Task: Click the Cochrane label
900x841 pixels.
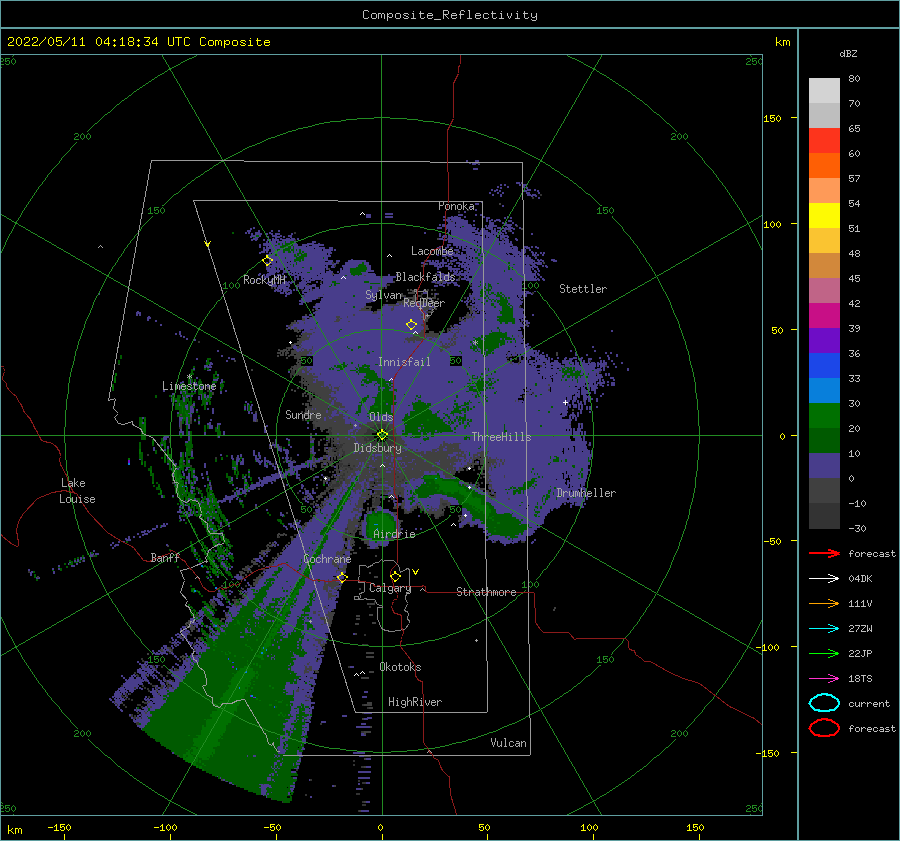Action: pyautogui.click(x=327, y=559)
